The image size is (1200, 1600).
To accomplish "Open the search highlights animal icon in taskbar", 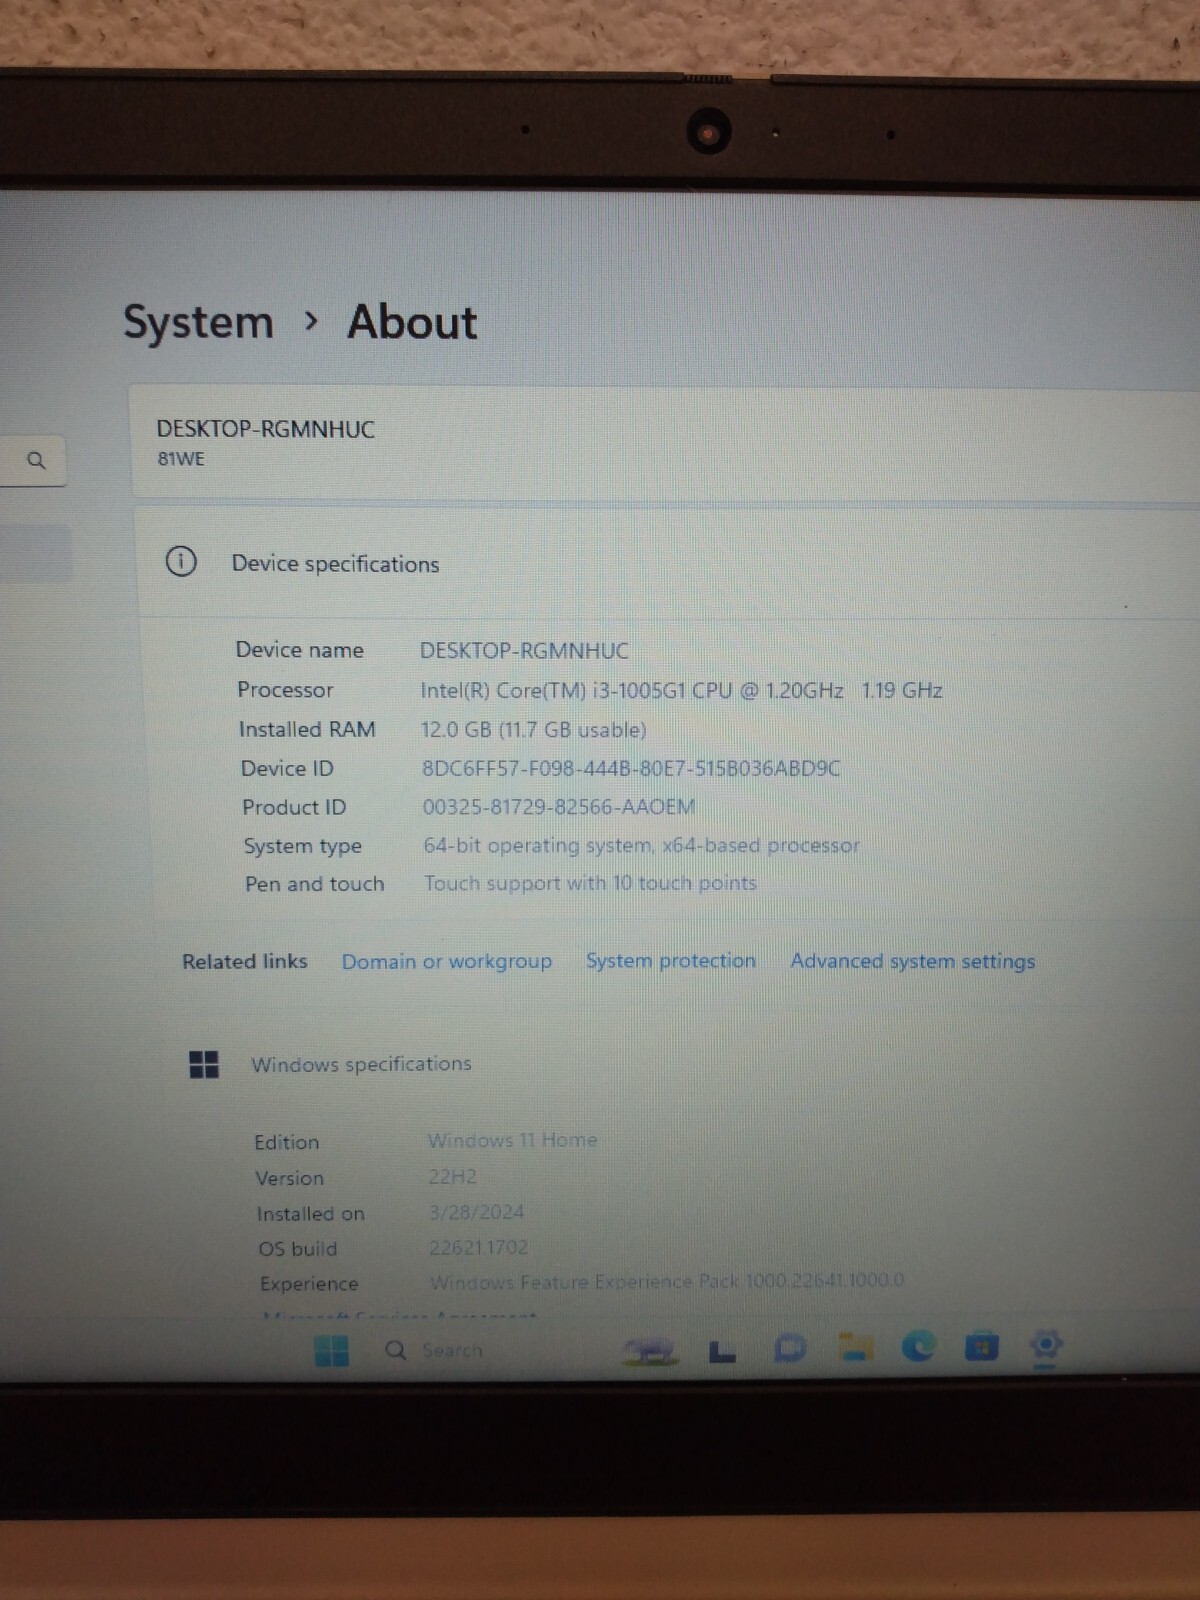I will click(650, 1351).
